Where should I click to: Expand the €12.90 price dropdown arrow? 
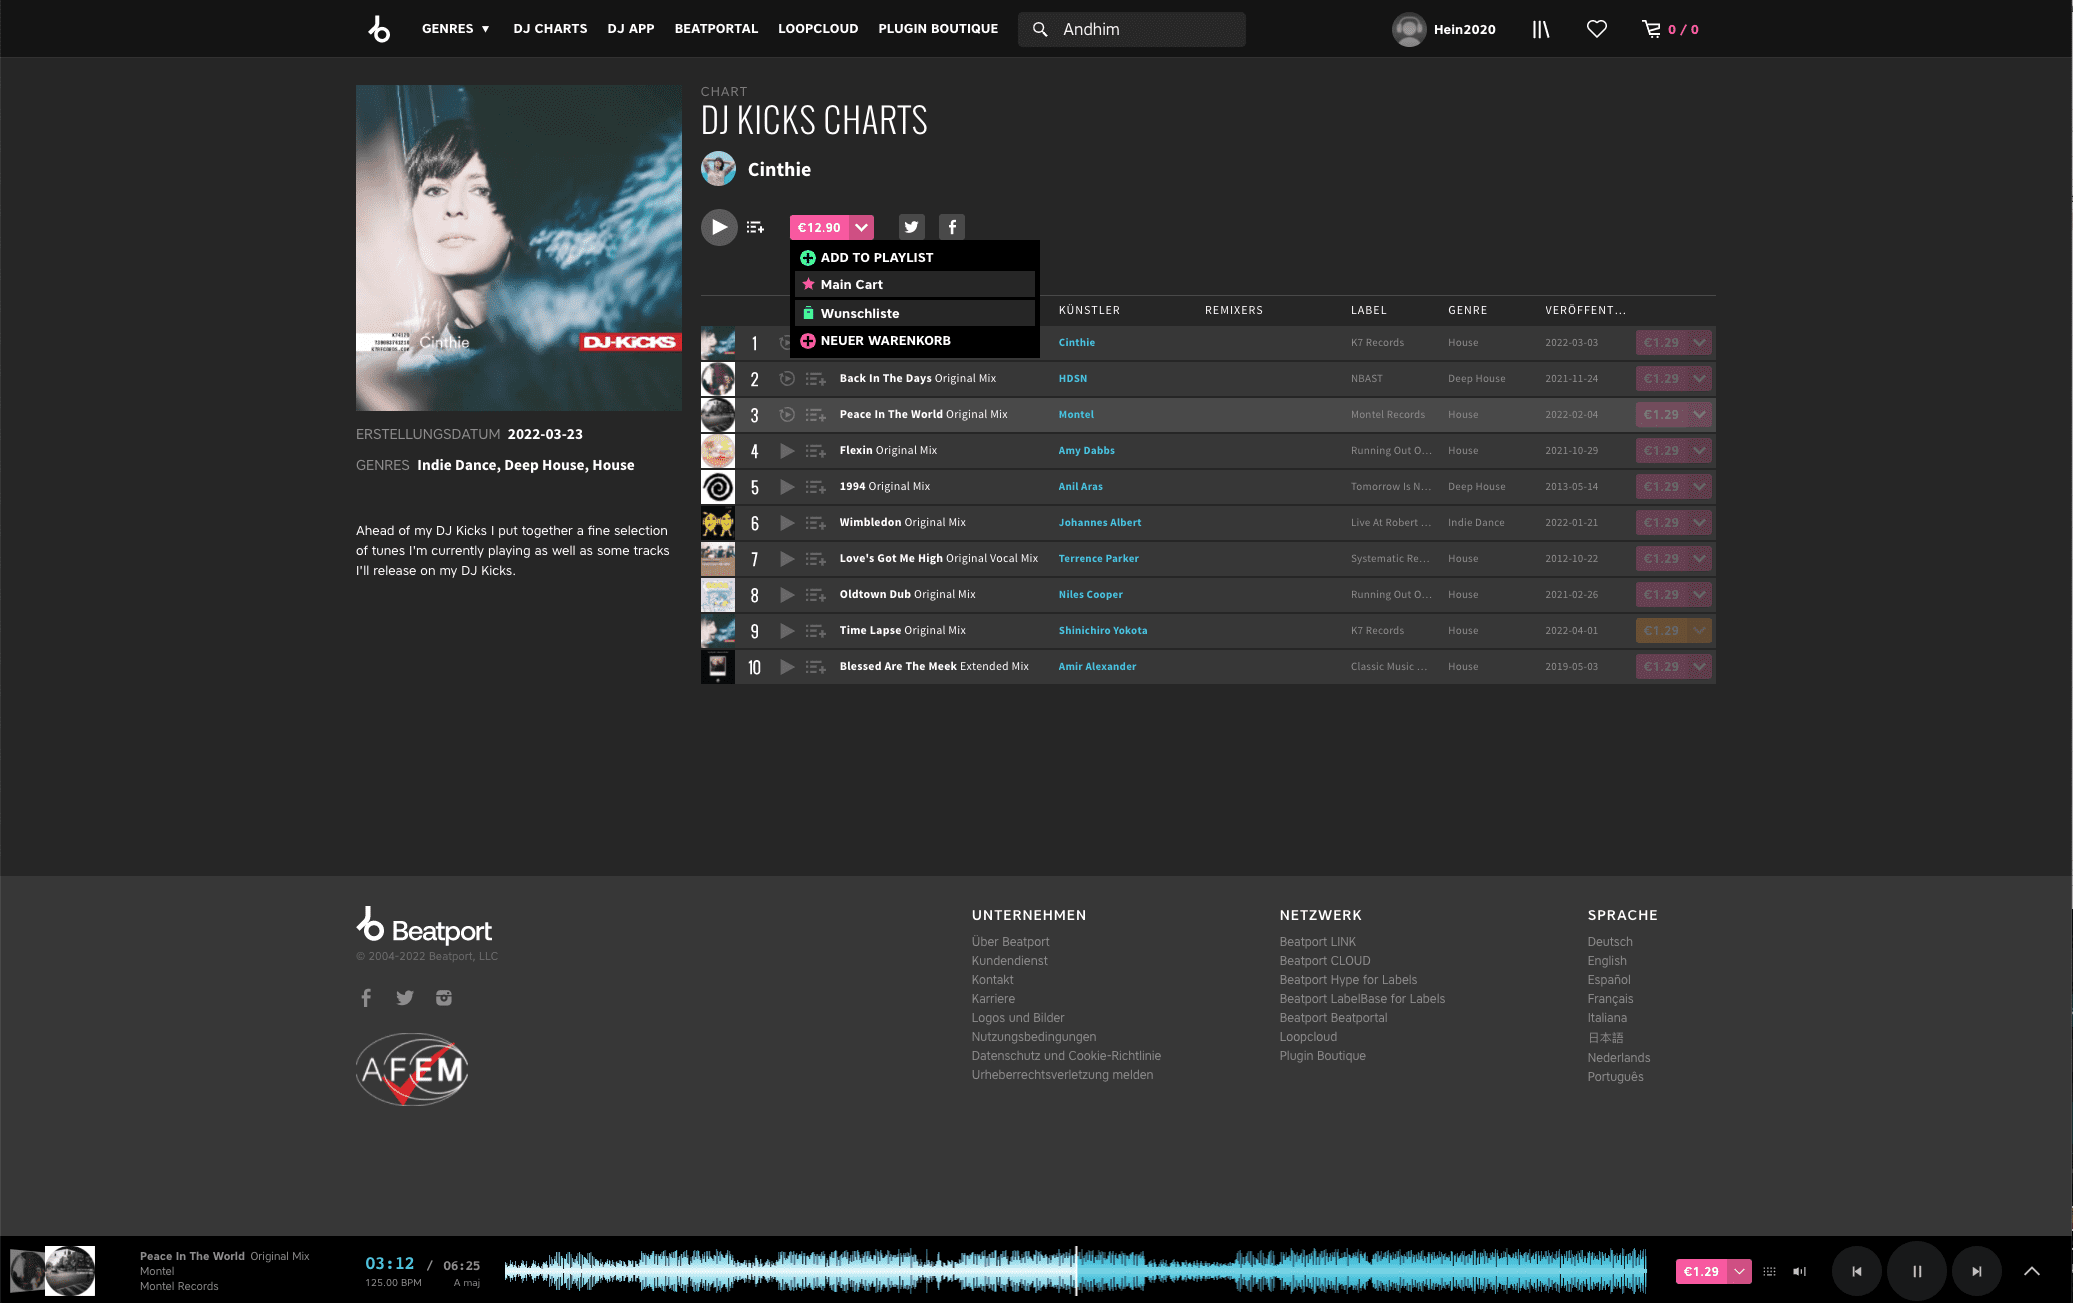click(860, 227)
